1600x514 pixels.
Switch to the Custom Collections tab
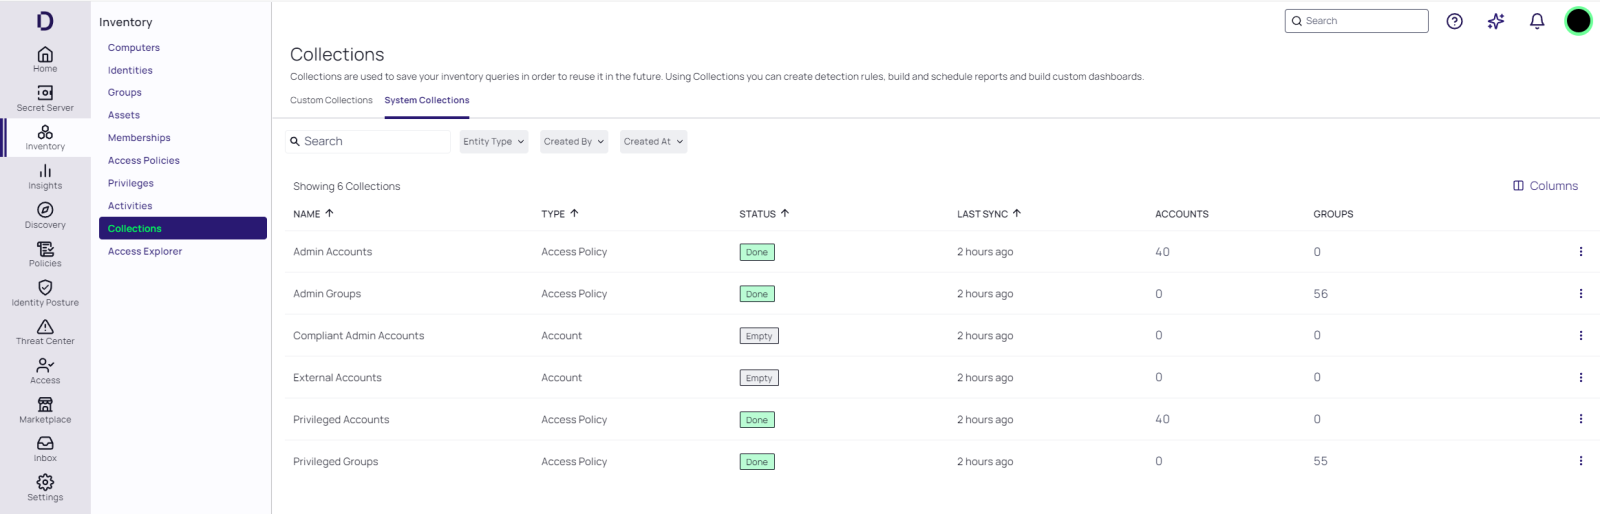tap(331, 100)
